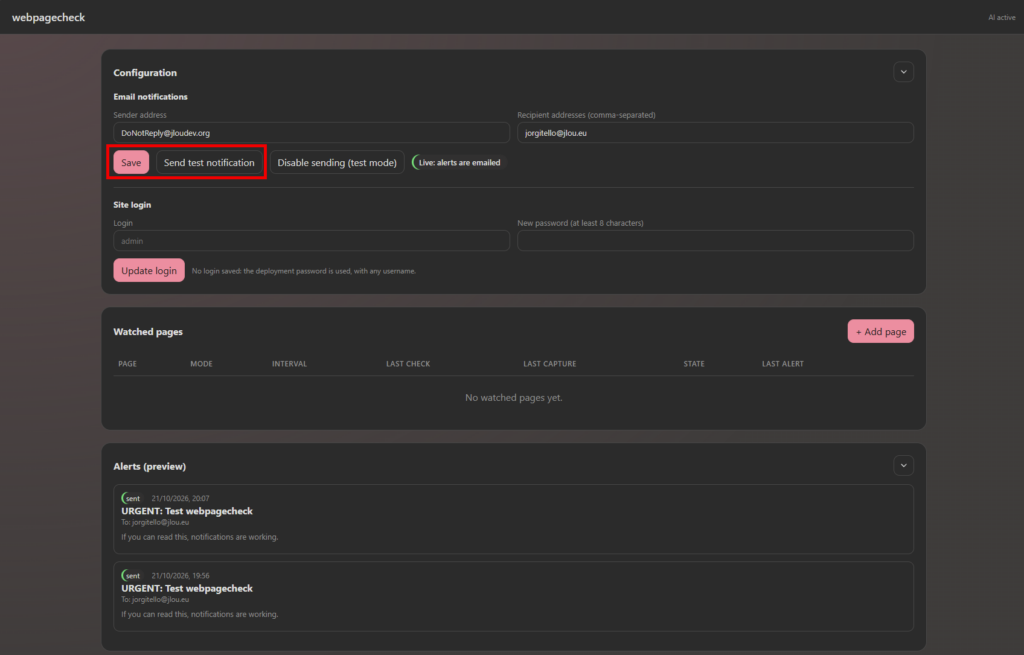Image resolution: width=1024 pixels, height=655 pixels.
Task: Click the sent badge on 19:56 alert
Action: 131,575
